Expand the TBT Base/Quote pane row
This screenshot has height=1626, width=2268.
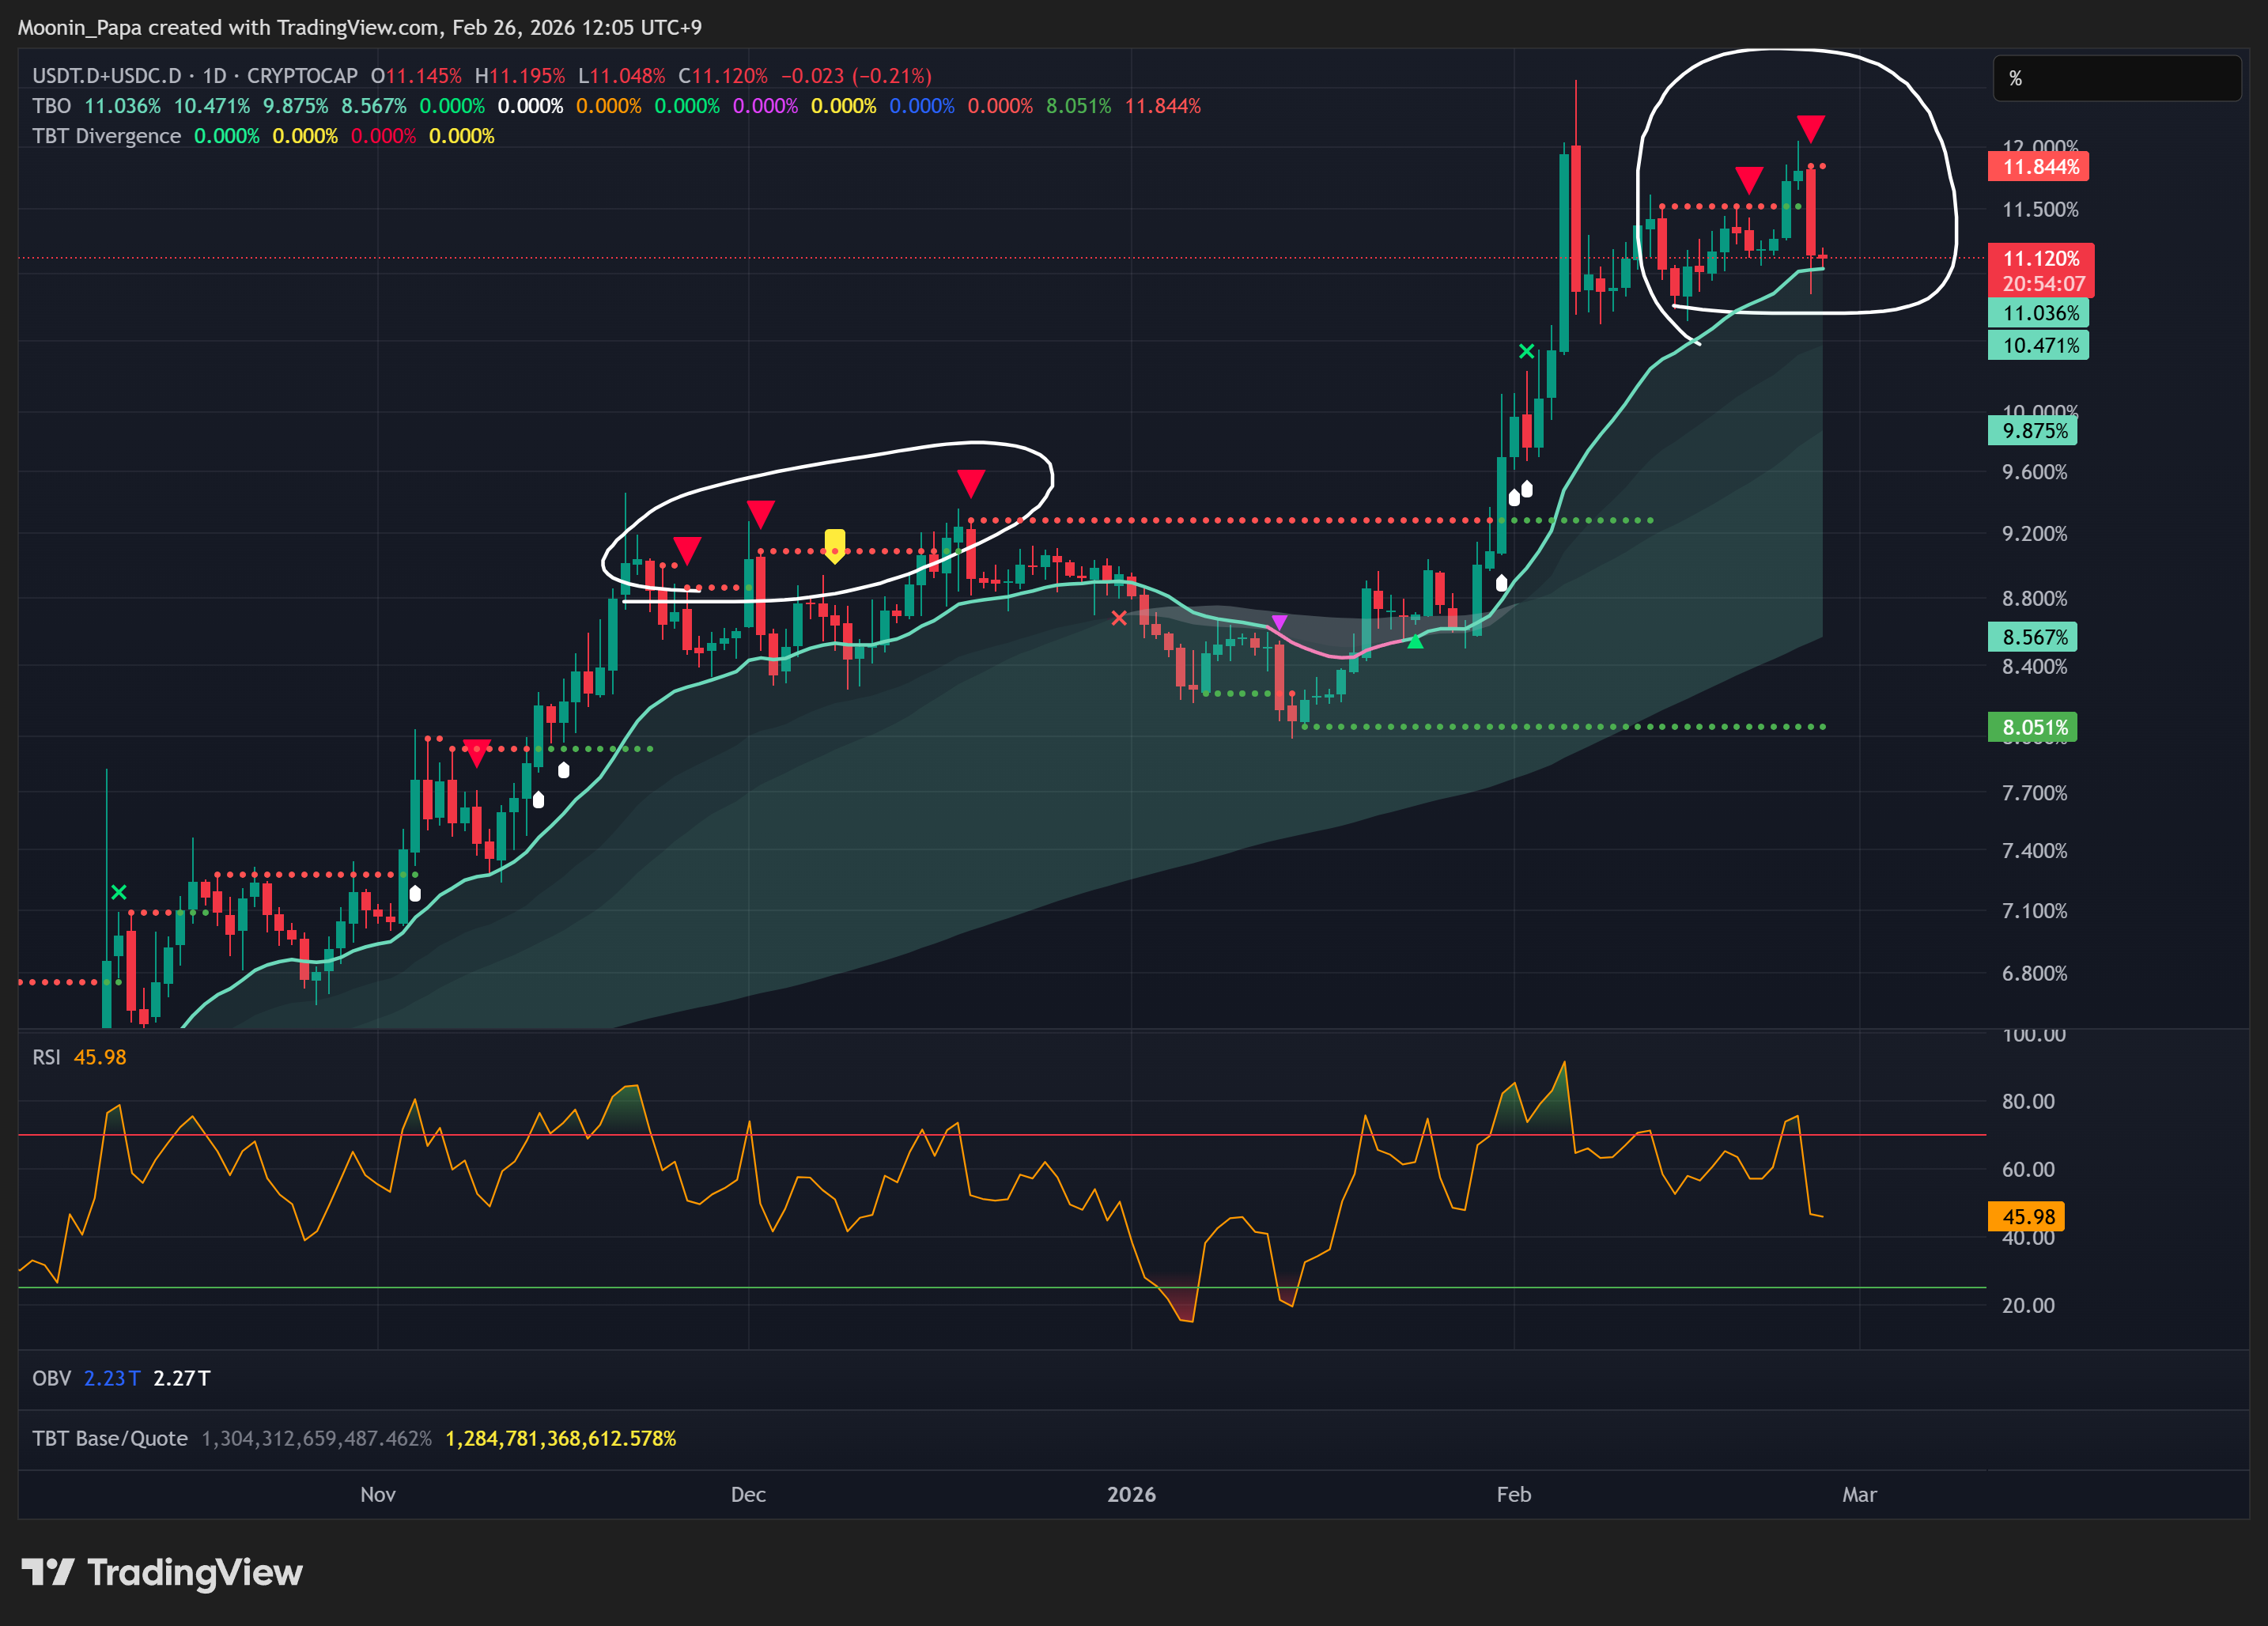(110, 1438)
